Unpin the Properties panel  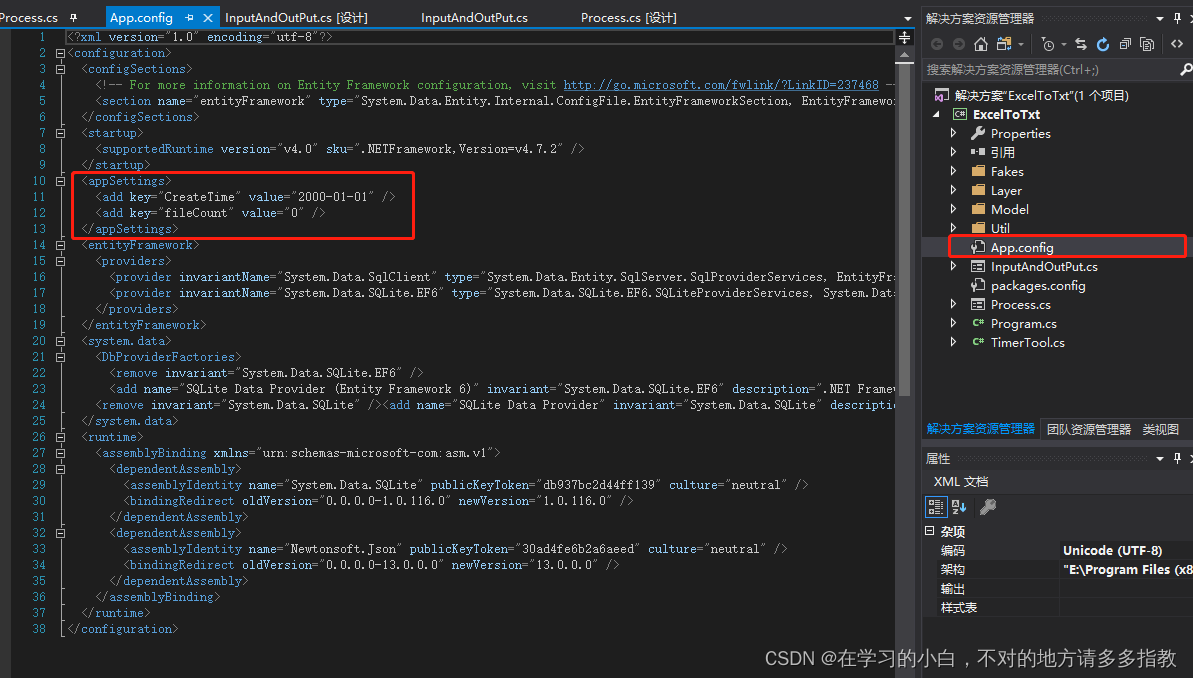click(1177, 458)
